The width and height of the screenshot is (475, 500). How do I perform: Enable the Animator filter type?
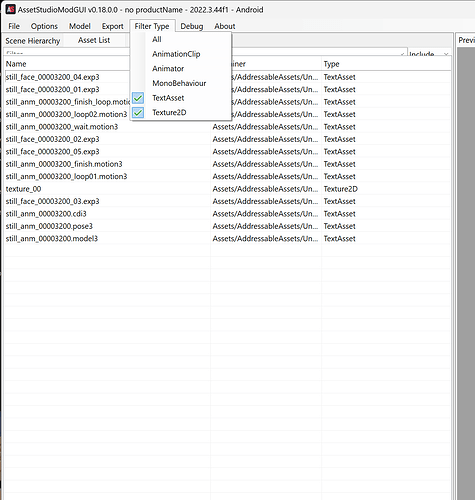tap(168, 69)
